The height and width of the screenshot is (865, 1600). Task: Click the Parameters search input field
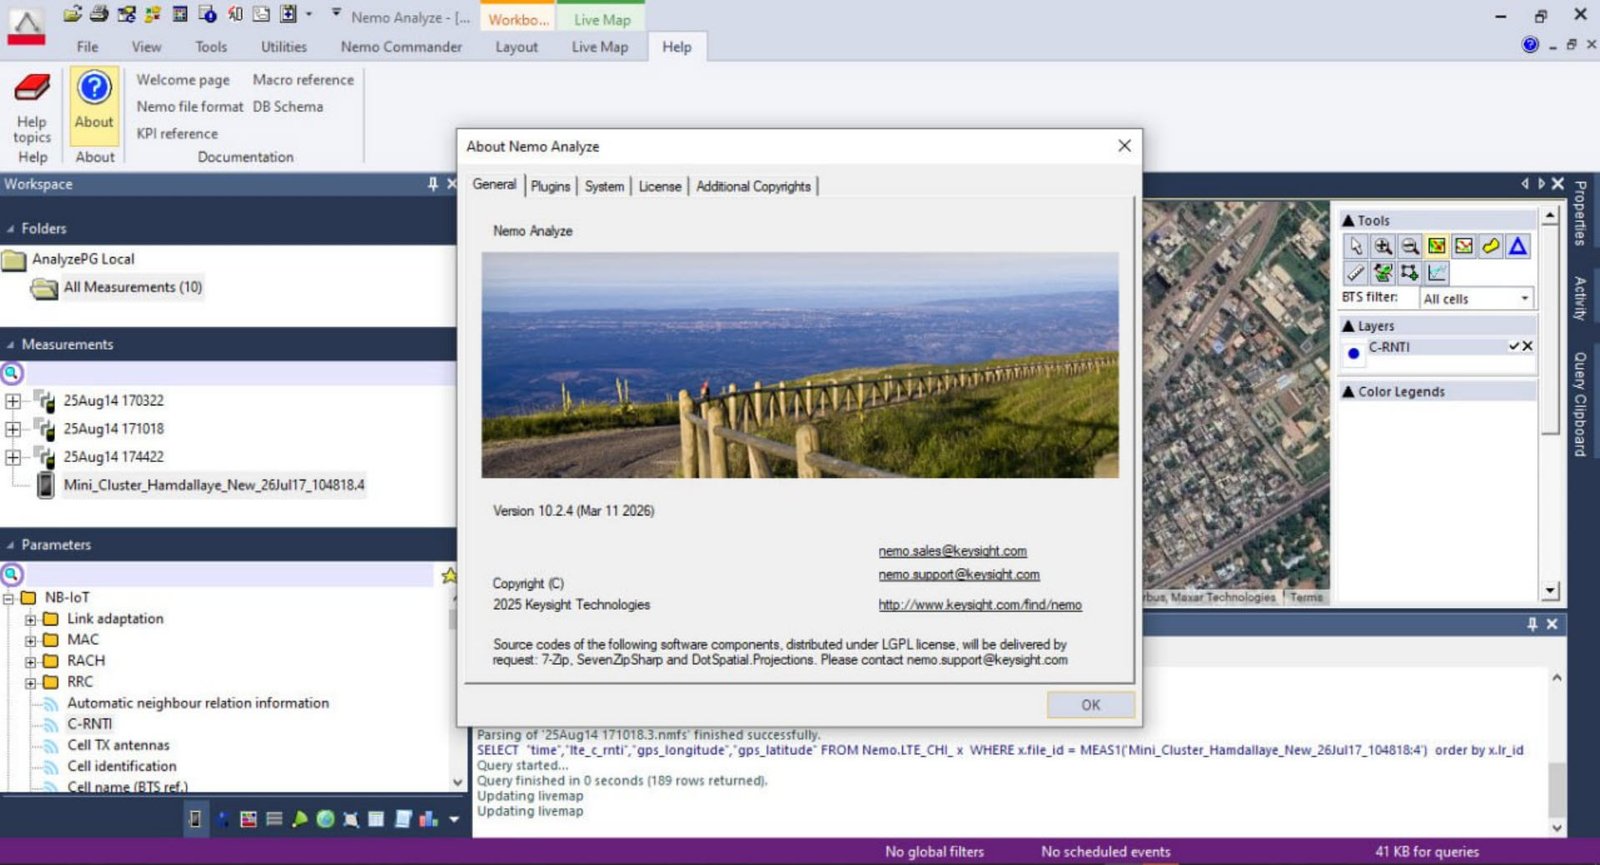click(228, 574)
